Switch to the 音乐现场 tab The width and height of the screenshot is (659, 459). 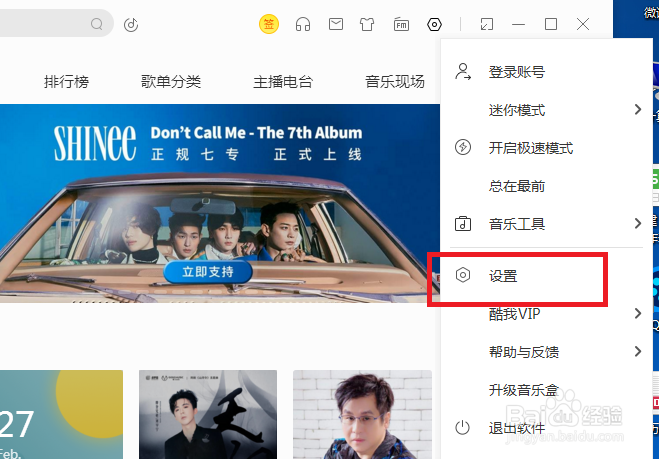point(395,82)
